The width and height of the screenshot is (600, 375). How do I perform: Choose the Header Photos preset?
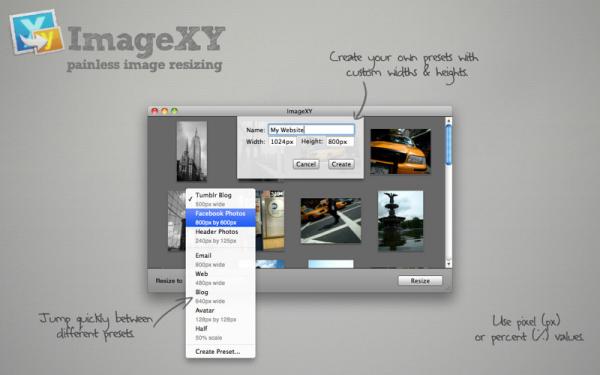pyautogui.click(x=220, y=236)
